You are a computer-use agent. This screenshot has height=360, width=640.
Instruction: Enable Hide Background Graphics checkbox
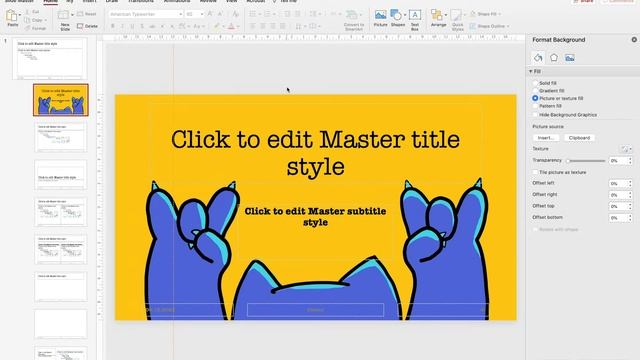[x=535, y=115]
